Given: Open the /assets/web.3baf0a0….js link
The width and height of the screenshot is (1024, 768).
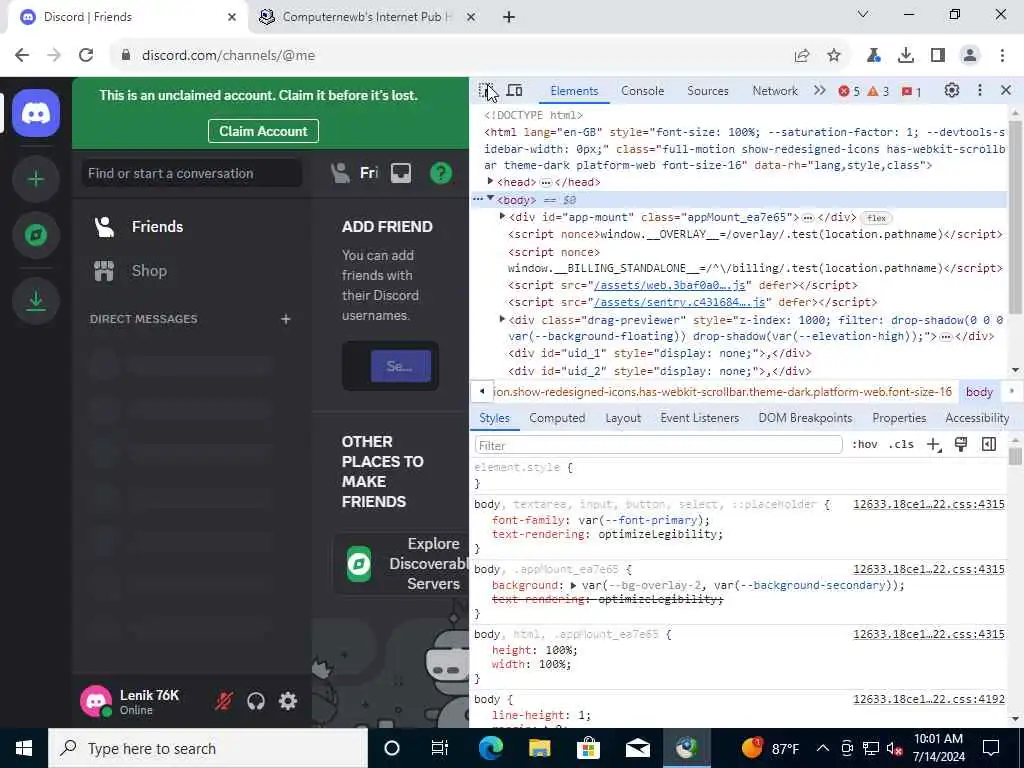Looking at the screenshot, I should point(669,285).
